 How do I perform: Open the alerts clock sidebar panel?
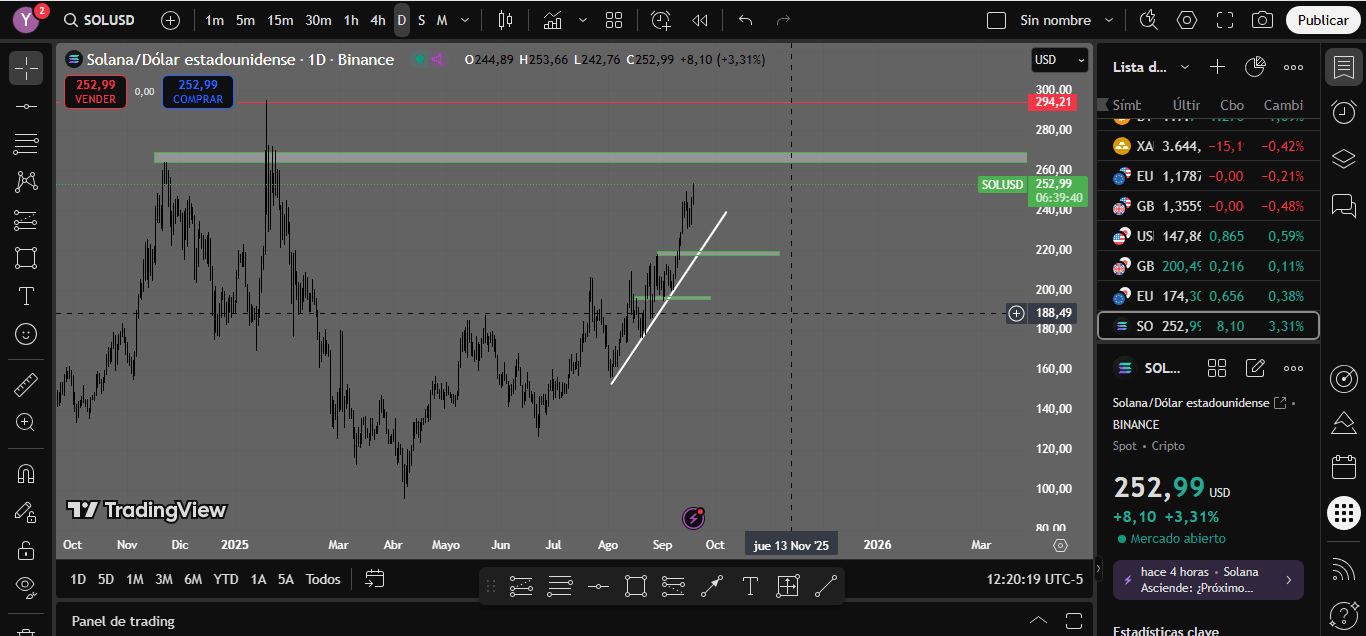tap(1344, 112)
